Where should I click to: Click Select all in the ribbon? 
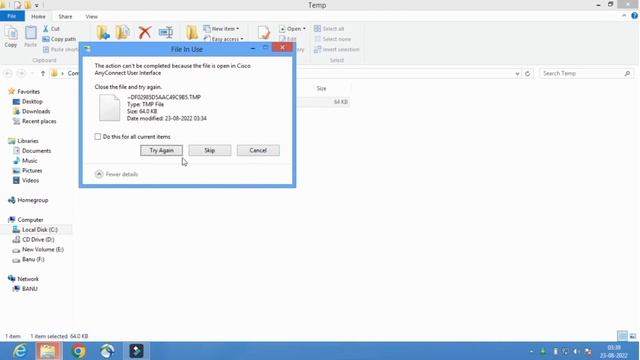point(329,29)
